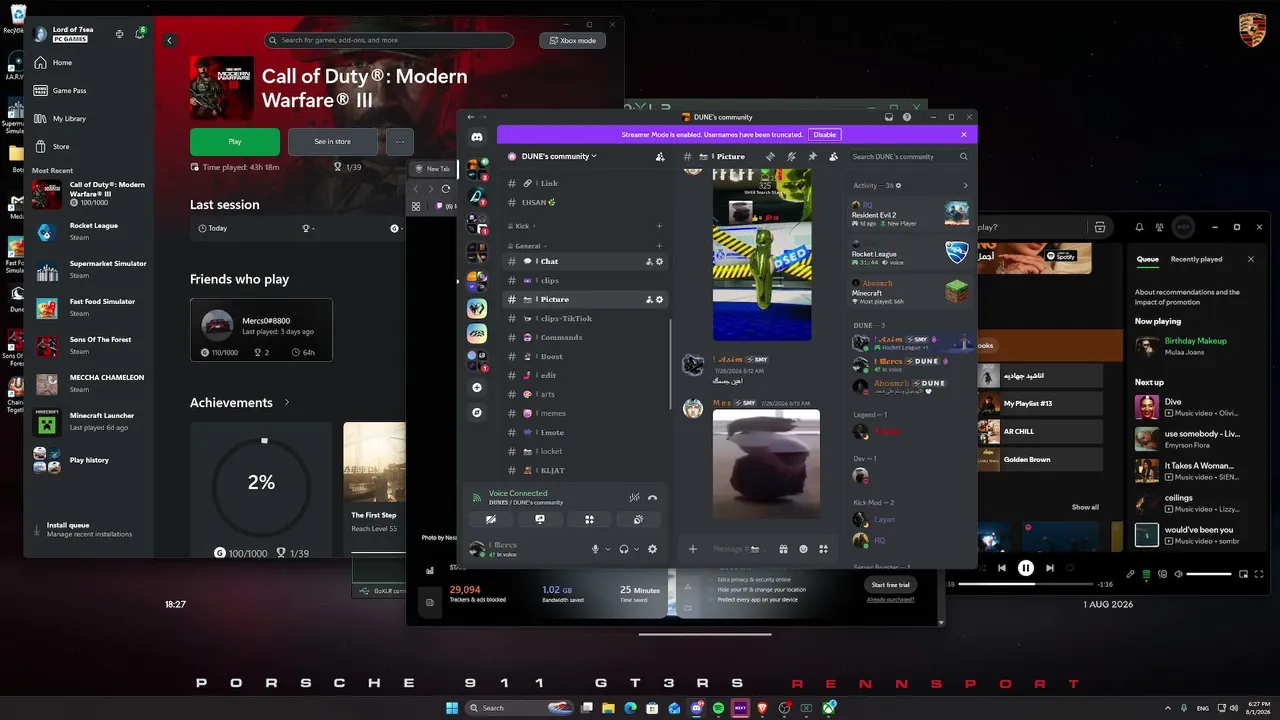Open Discord's discover servers compass icon
1280x720 pixels.
(x=477, y=412)
